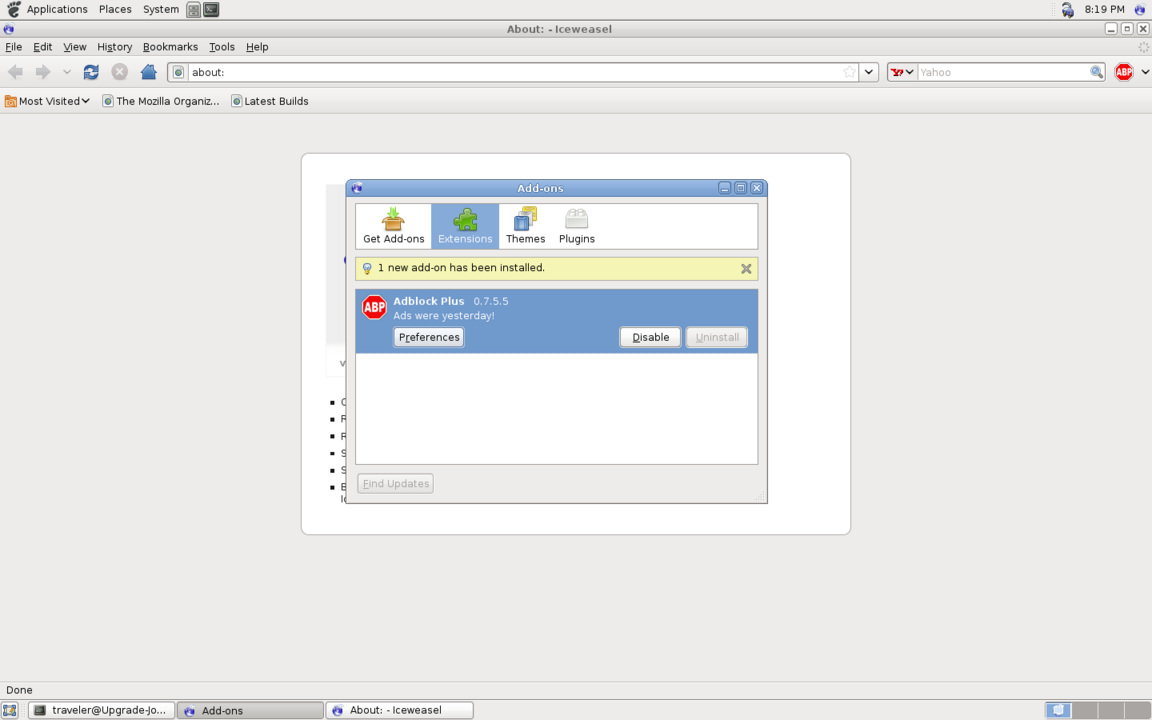Screen dimensions: 1152x720
Task: Switch to About: - Iceweasel taskbar item
Action: tap(400, 710)
